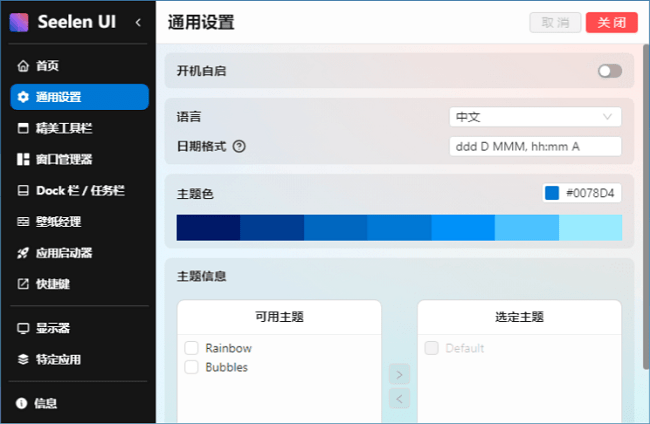Click the red 关闭 button
This screenshot has height=424, width=650.
pos(611,22)
